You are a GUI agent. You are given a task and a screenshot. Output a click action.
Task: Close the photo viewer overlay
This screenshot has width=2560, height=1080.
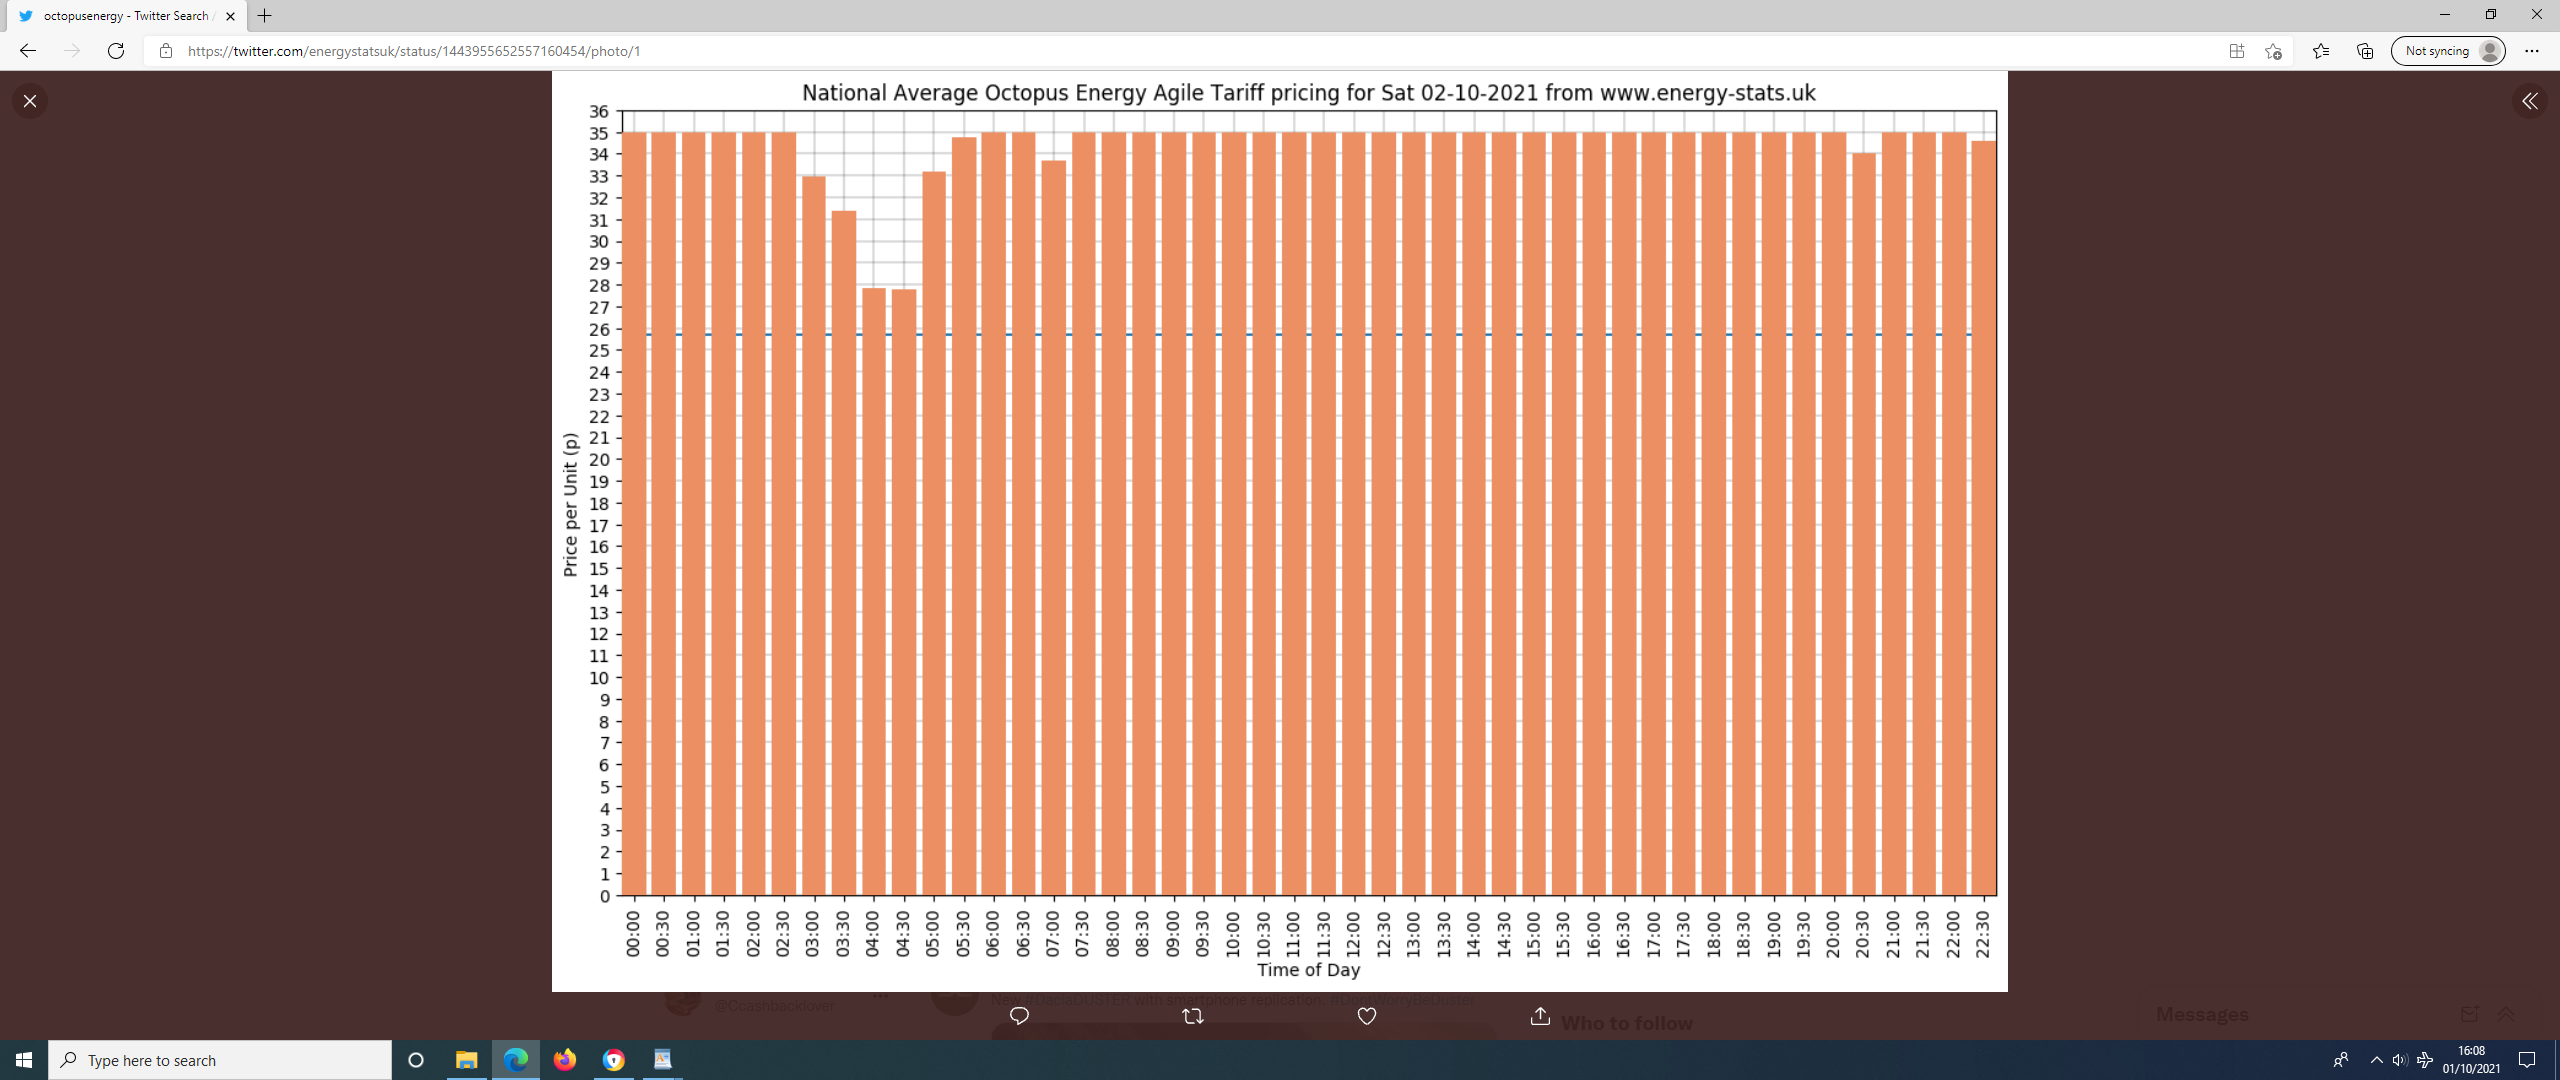[x=30, y=101]
